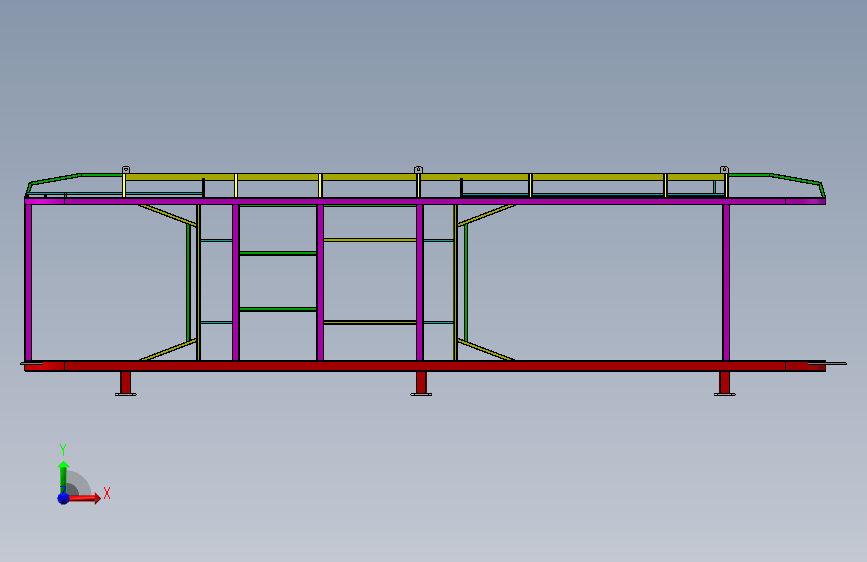Image resolution: width=867 pixels, height=562 pixels.
Task: Click the red X axis arrow of the triad
Action: point(83,498)
